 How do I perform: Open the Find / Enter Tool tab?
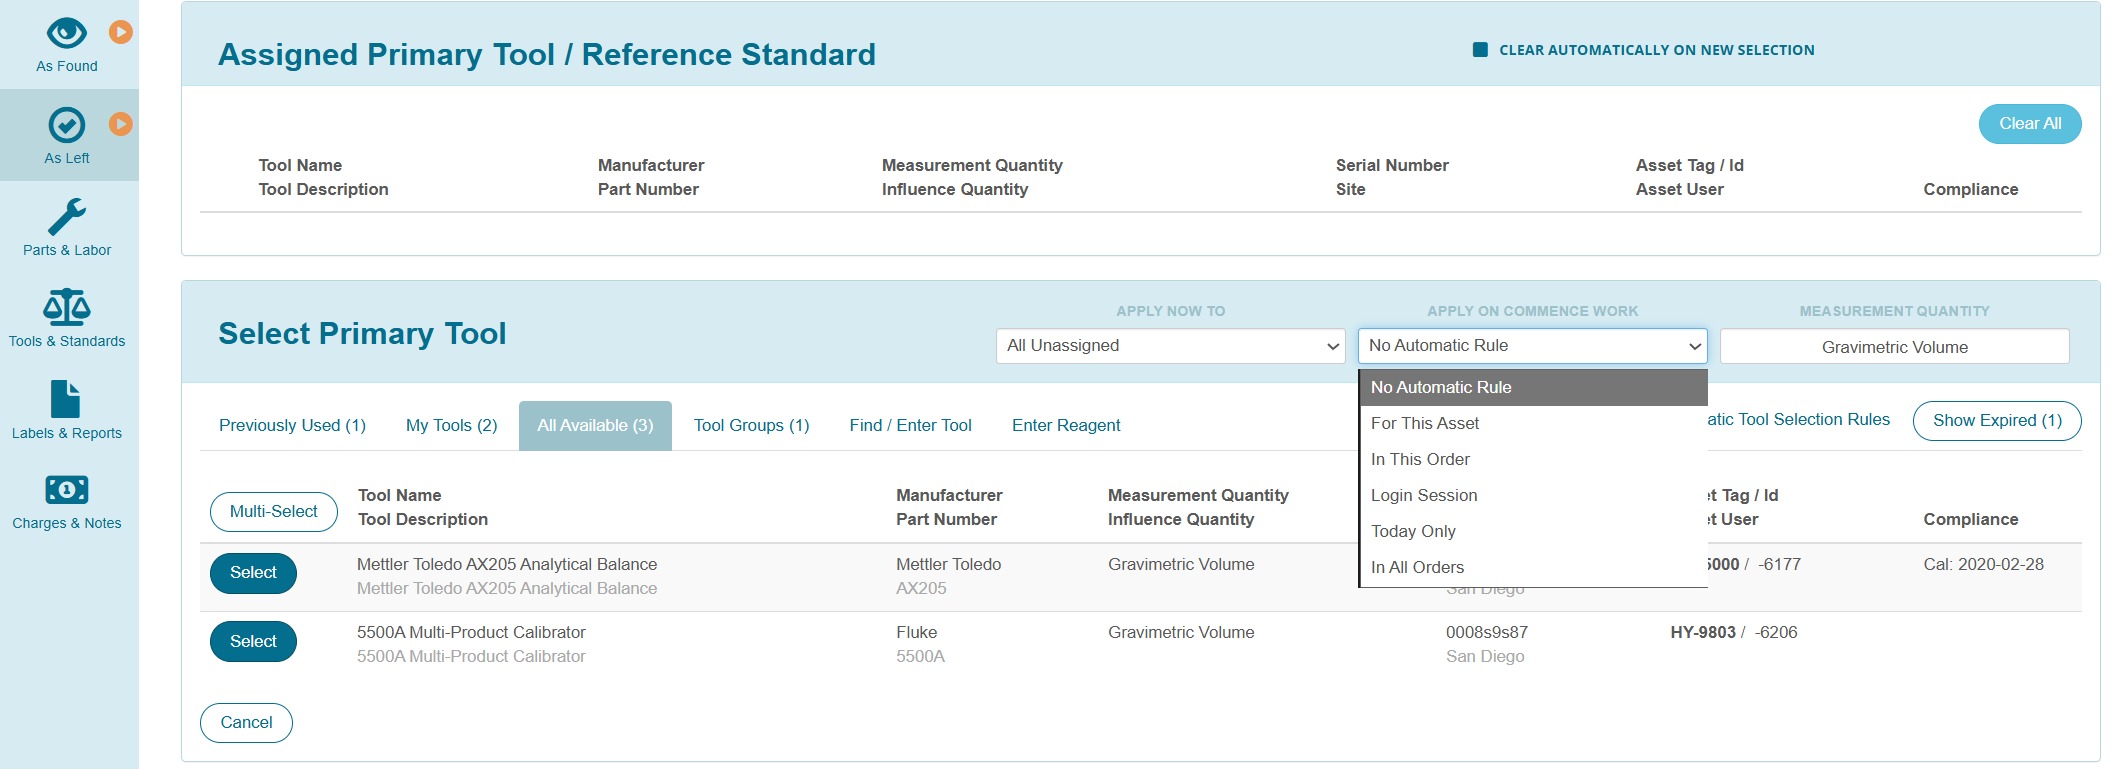pos(910,426)
